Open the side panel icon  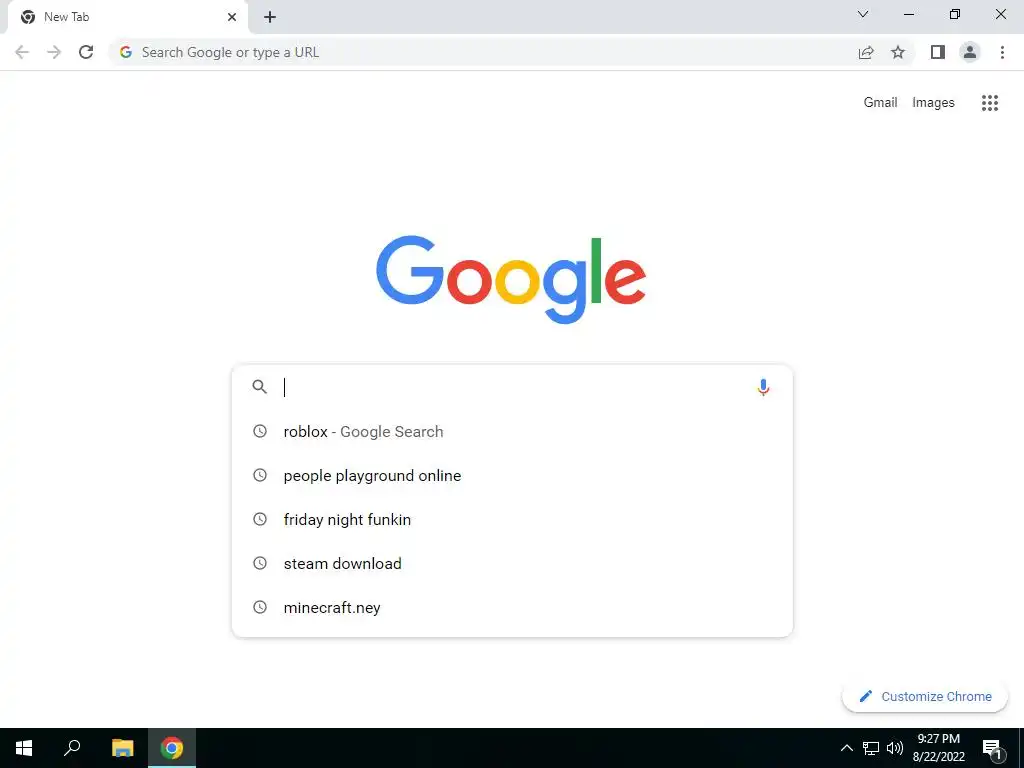coord(938,52)
